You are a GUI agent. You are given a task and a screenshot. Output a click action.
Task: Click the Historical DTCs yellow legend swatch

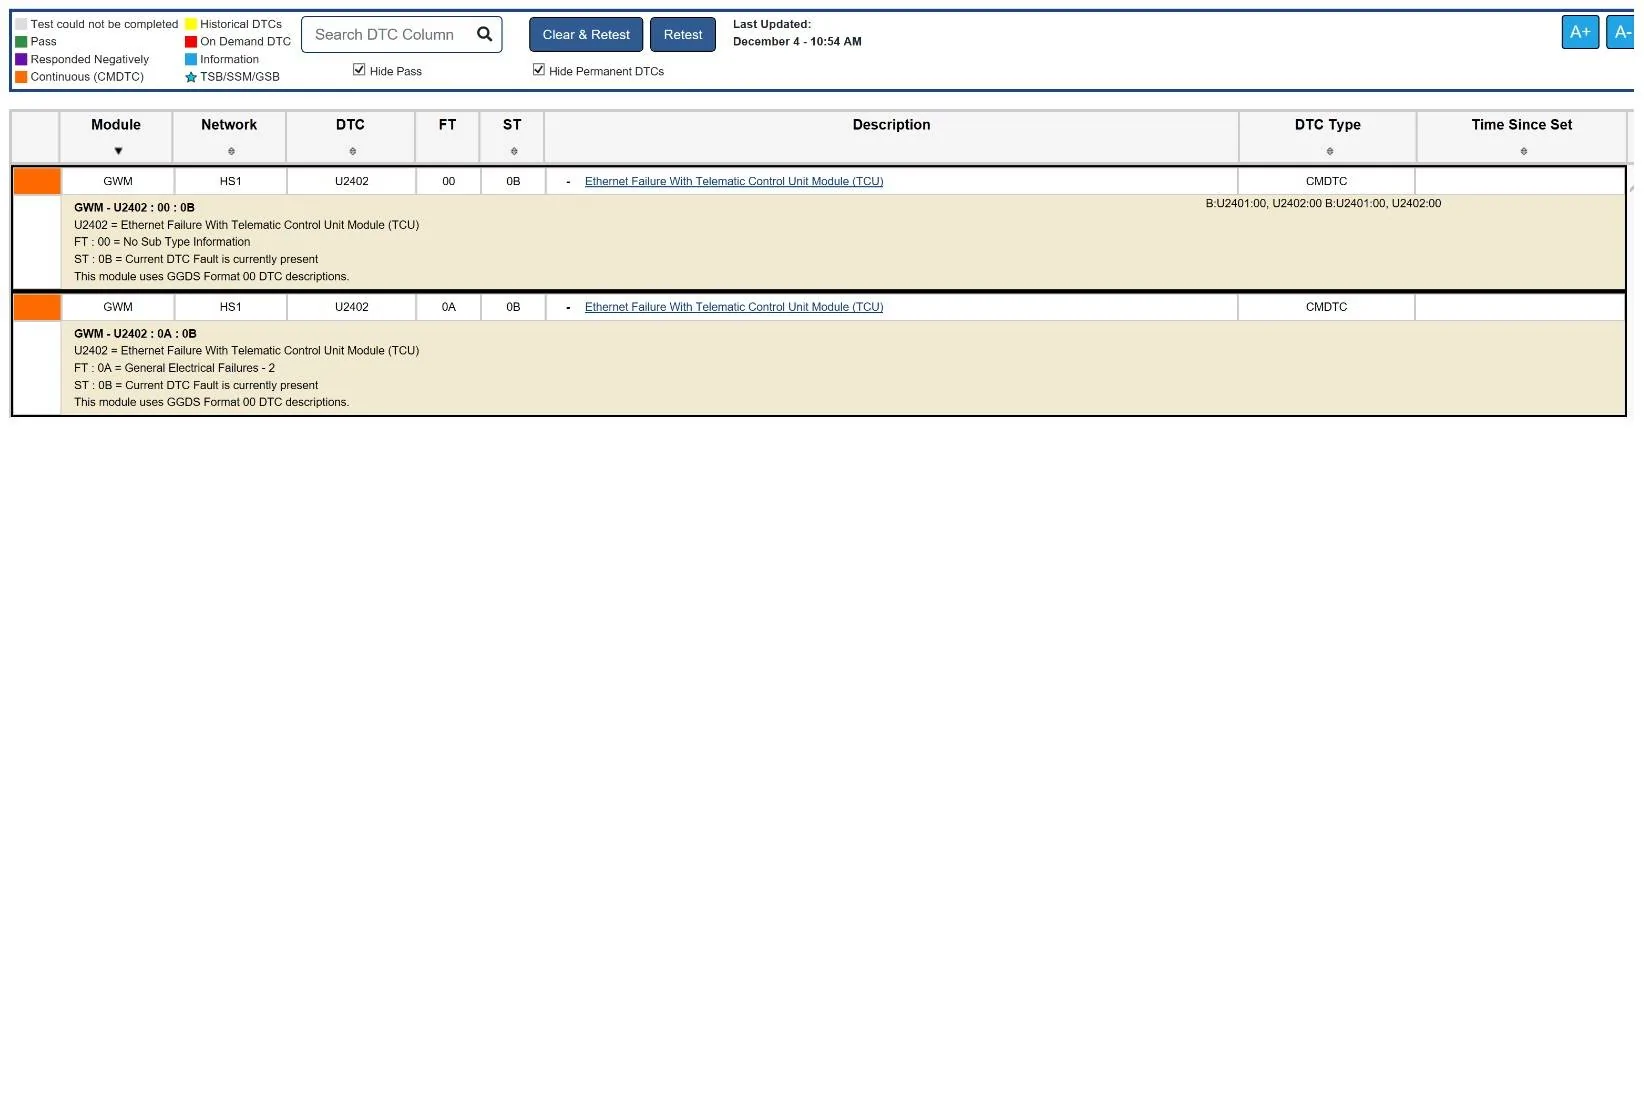191,24
